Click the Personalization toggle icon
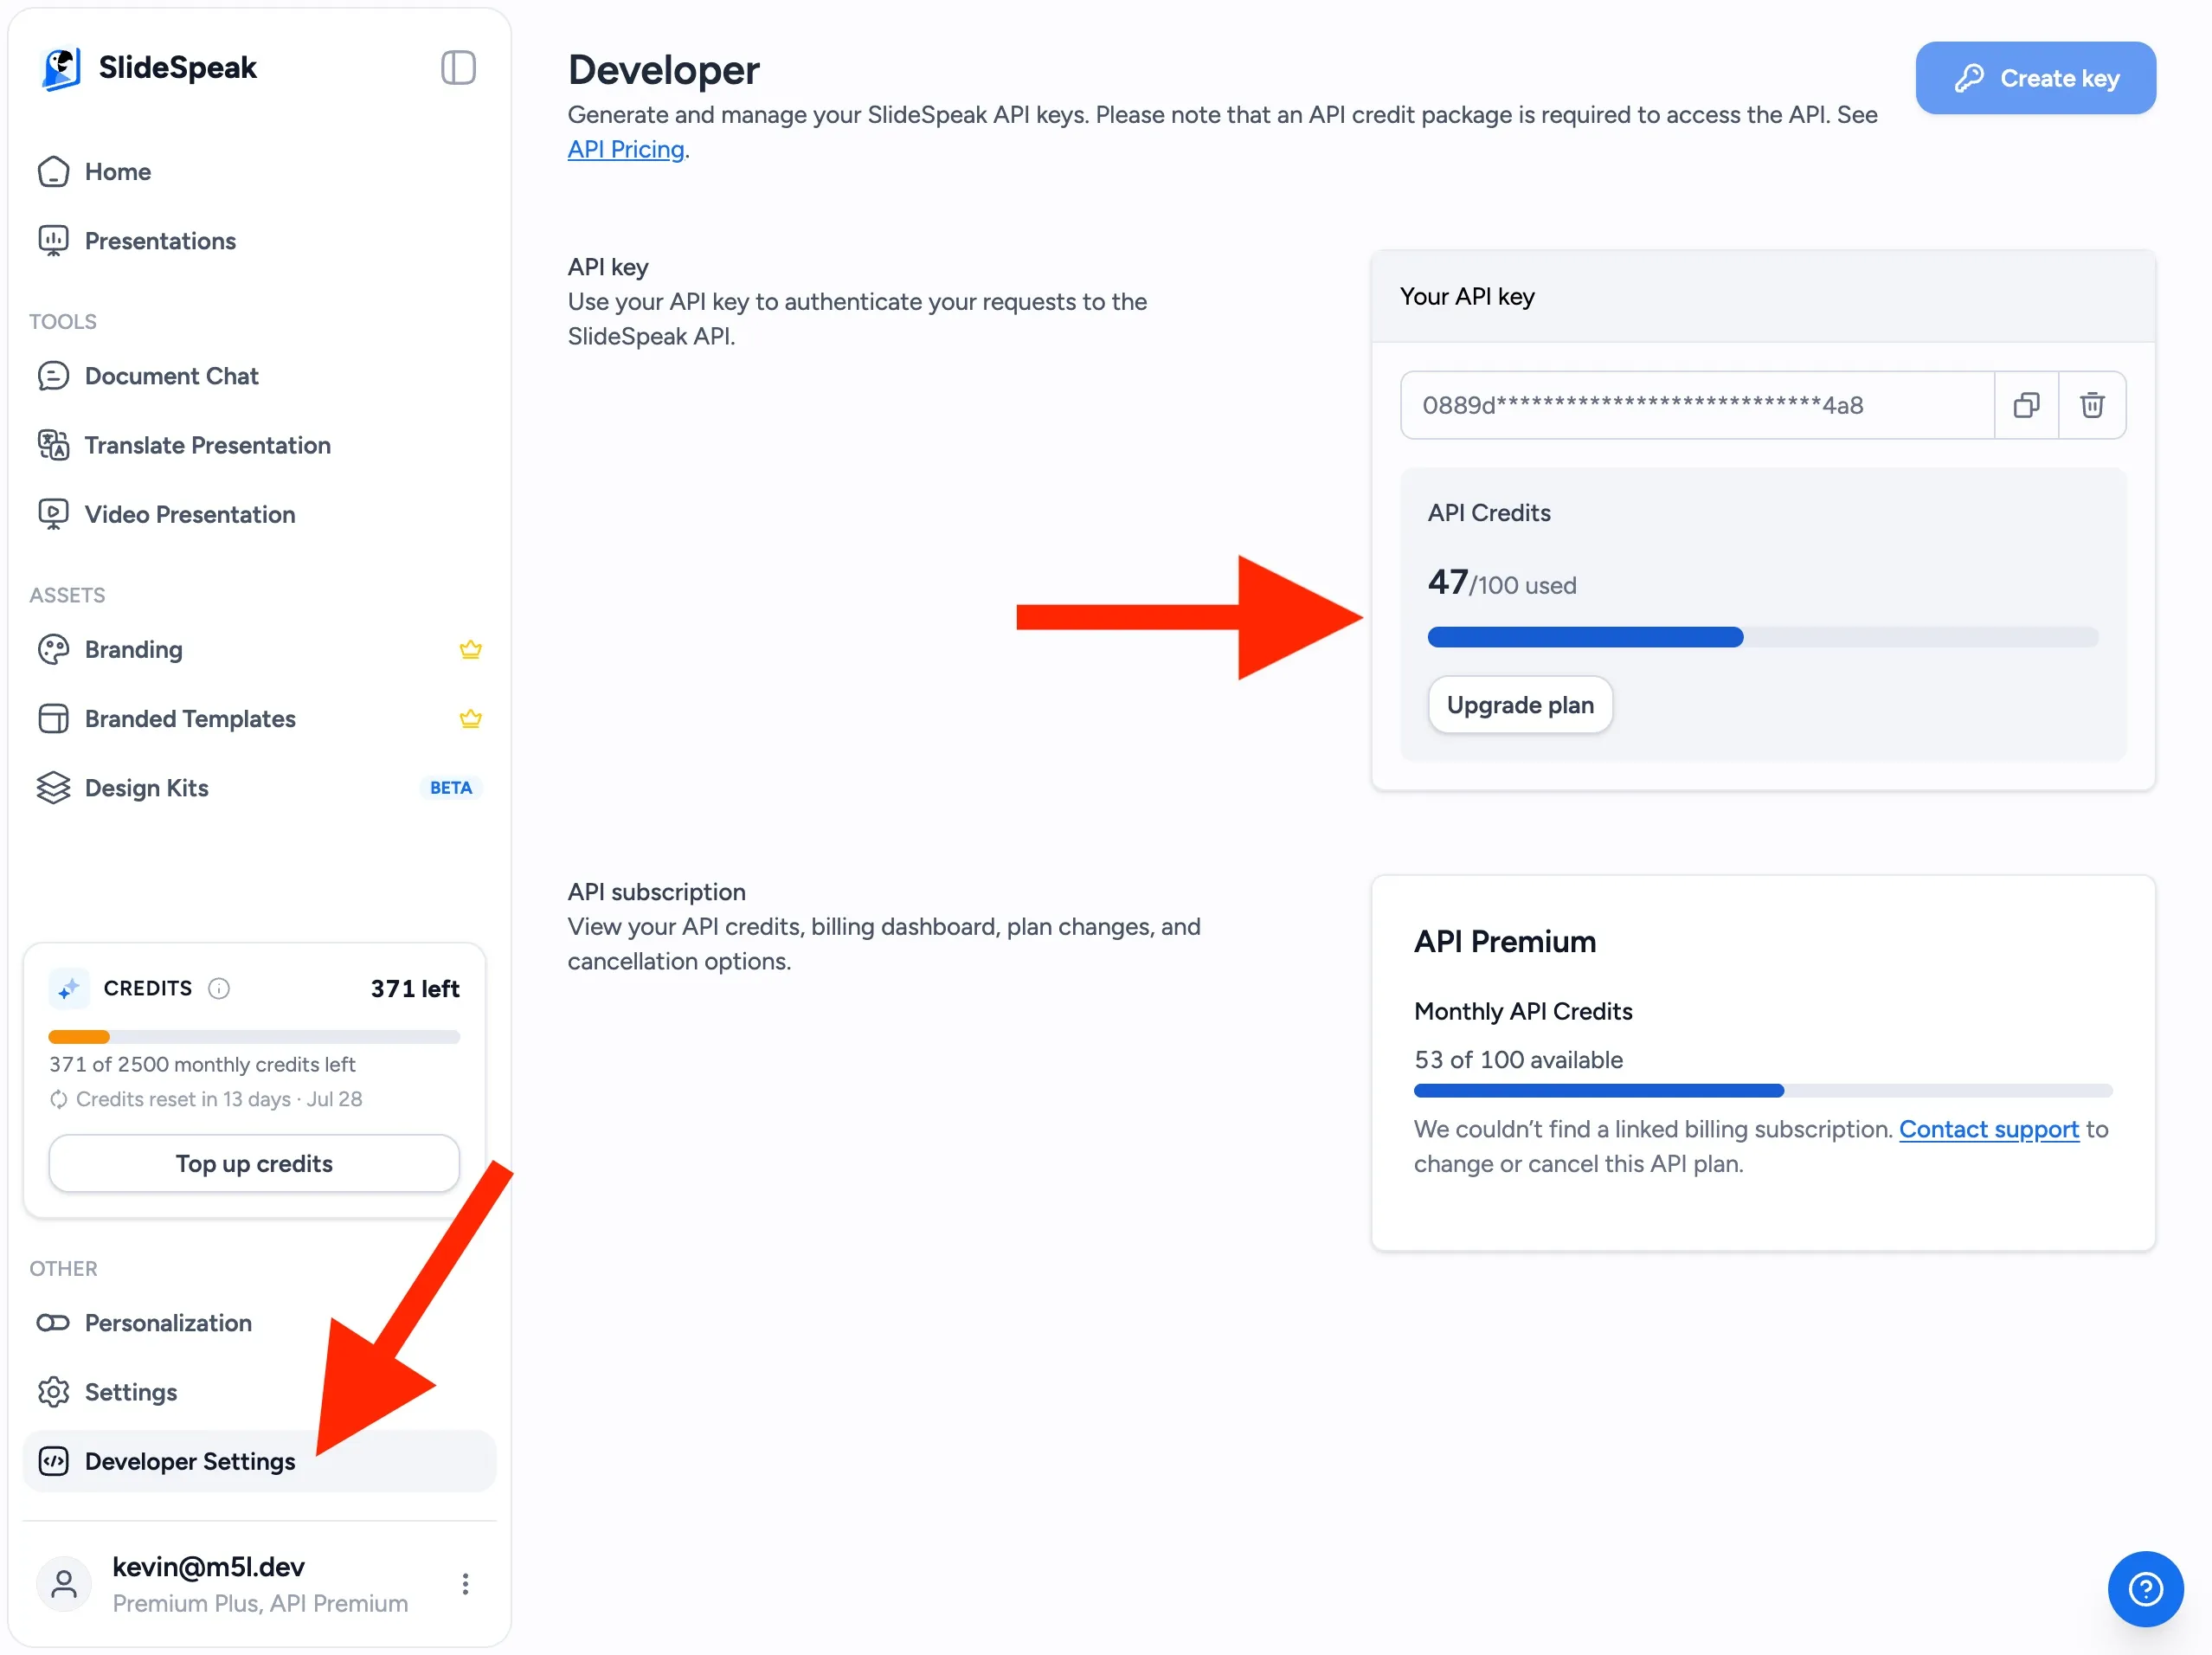2212x1655 pixels. click(x=53, y=1323)
